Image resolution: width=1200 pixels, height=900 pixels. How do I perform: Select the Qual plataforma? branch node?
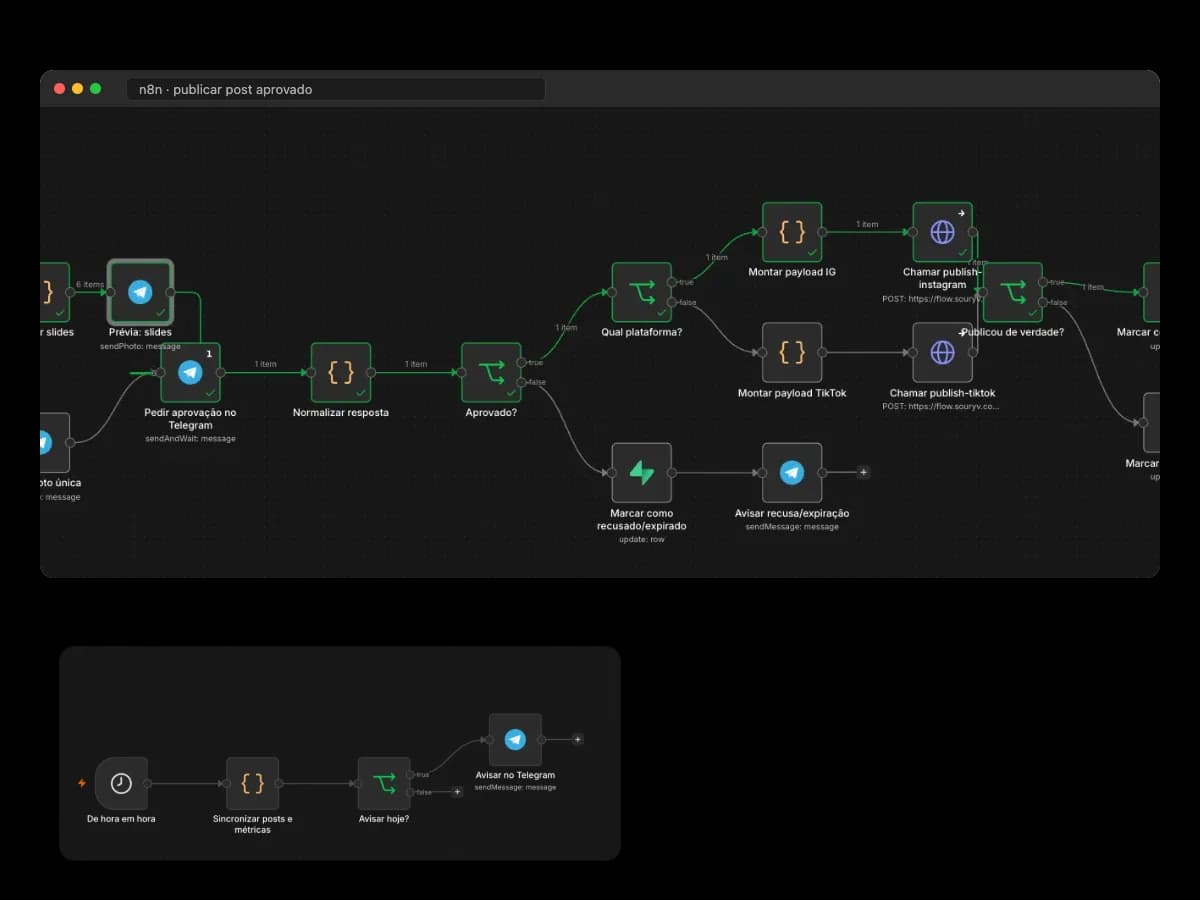click(x=642, y=292)
